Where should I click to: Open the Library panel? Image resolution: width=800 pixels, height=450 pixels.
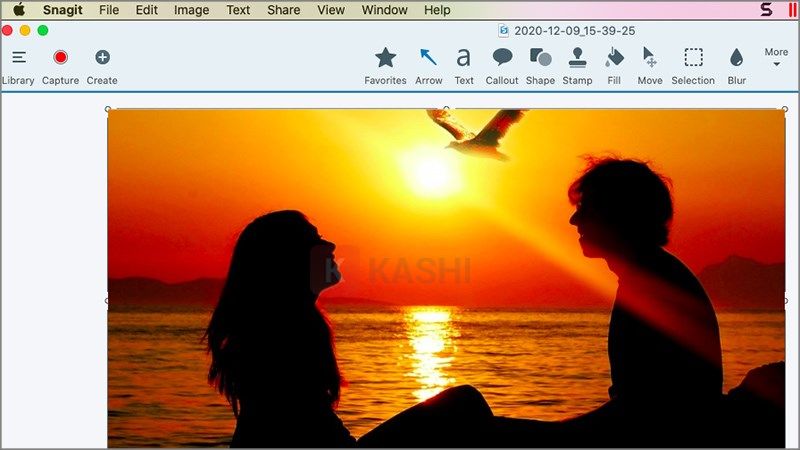[x=18, y=66]
